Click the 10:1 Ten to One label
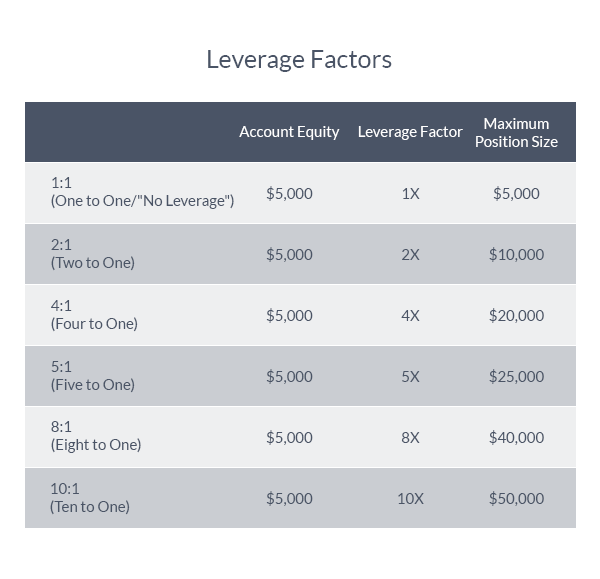The height and width of the screenshot is (579, 600). (x=90, y=498)
